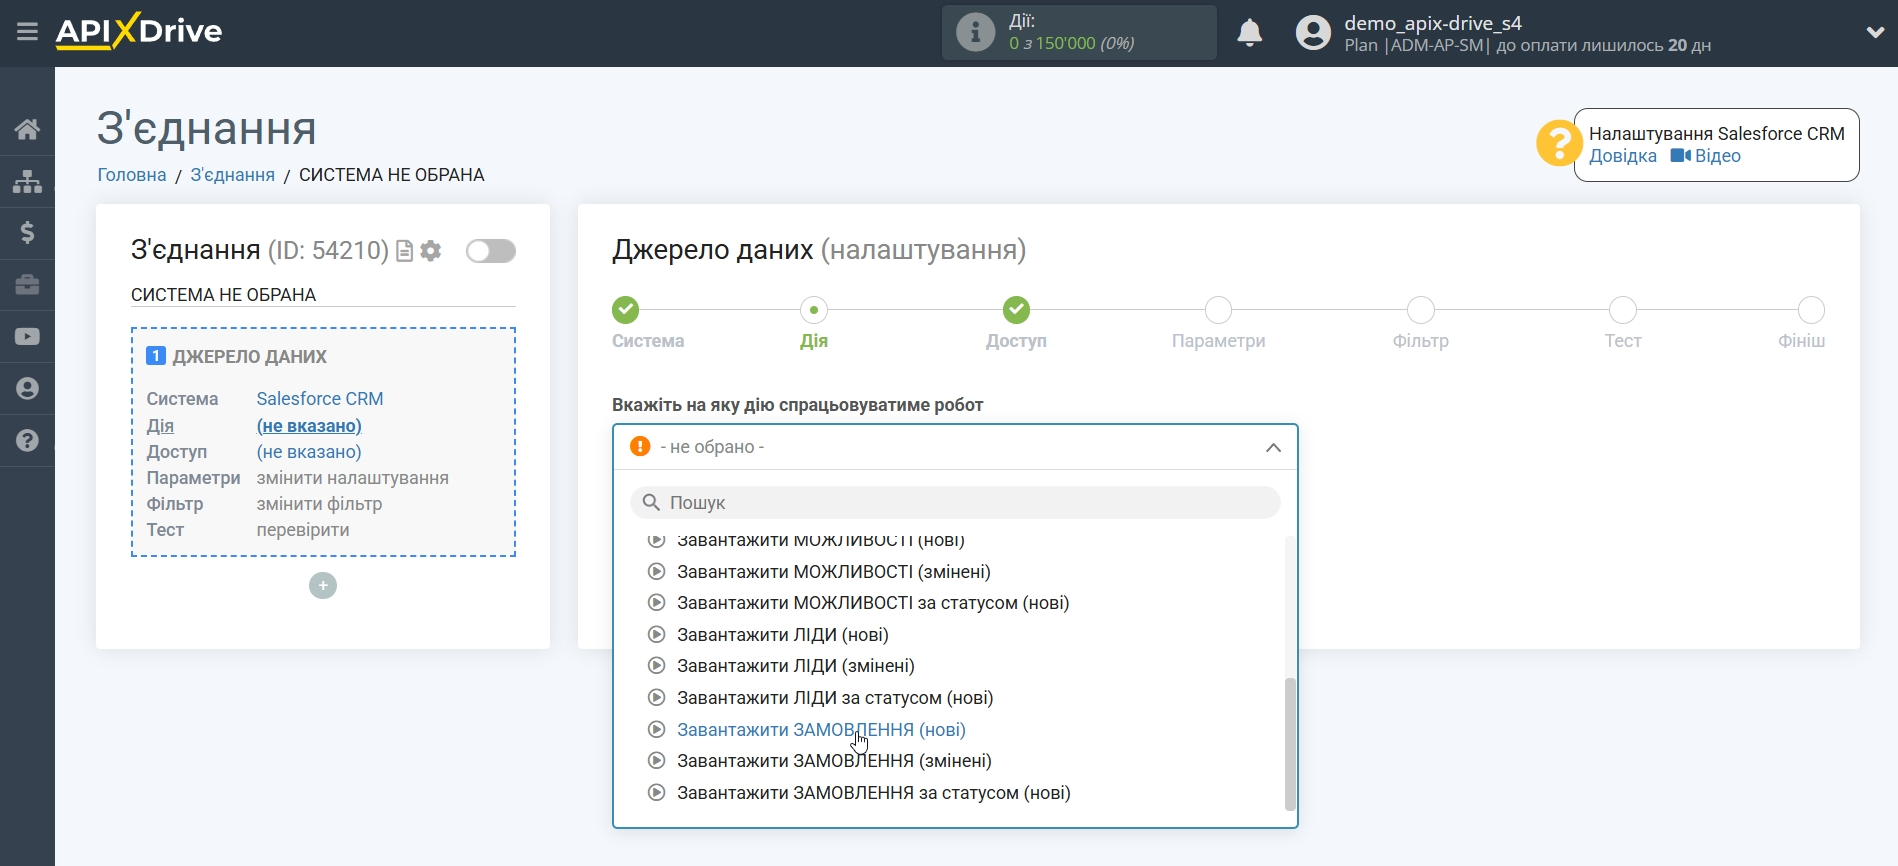Click the Тест step circle
The width and height of the screenshot is (1898, 866).
tap(1623, 310)
